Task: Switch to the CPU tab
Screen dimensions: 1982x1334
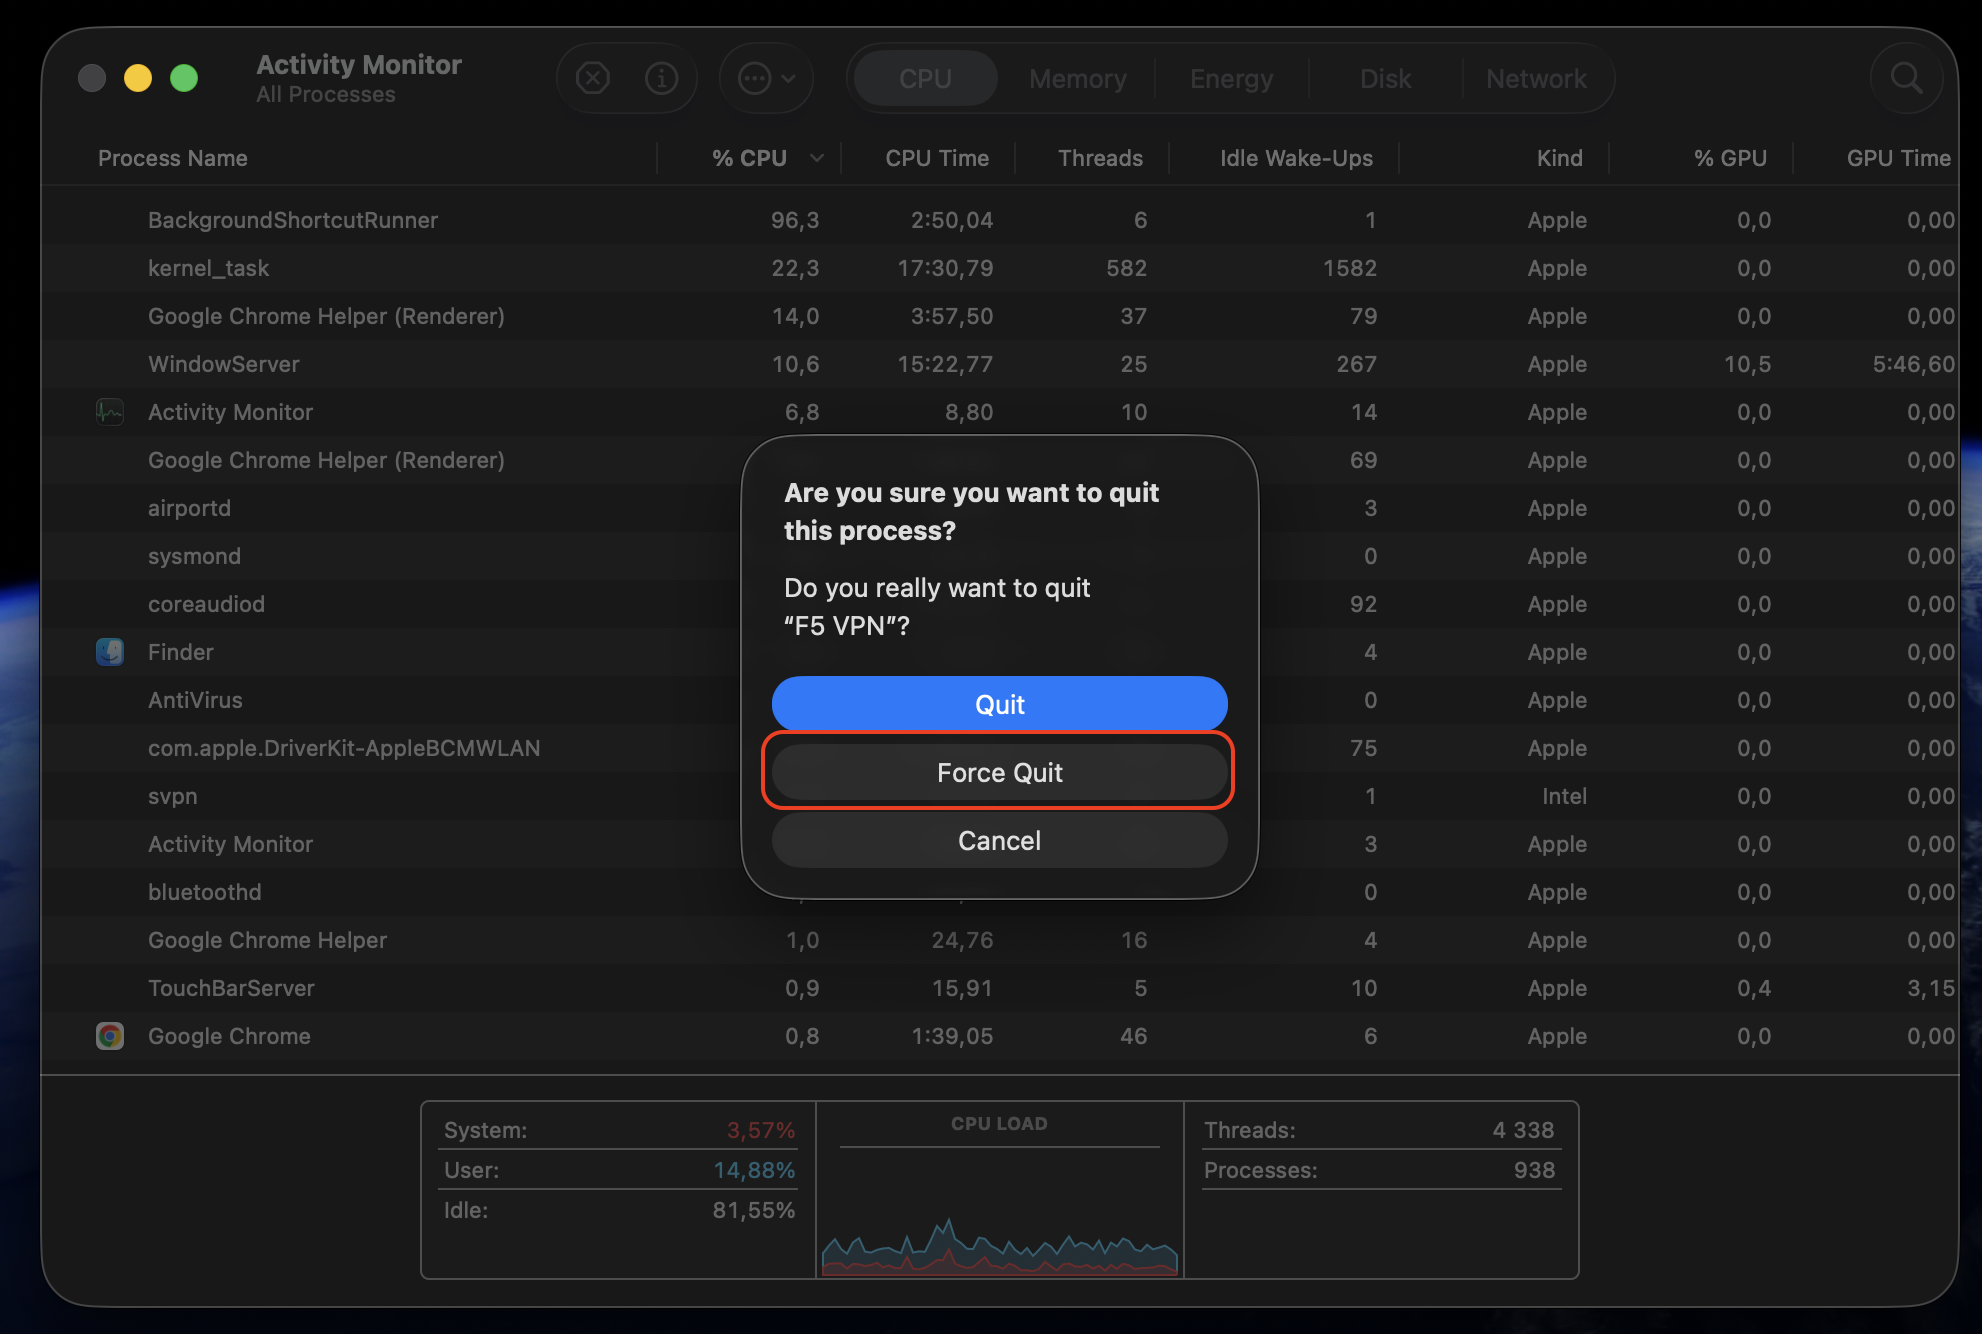Action: point(925,78)
